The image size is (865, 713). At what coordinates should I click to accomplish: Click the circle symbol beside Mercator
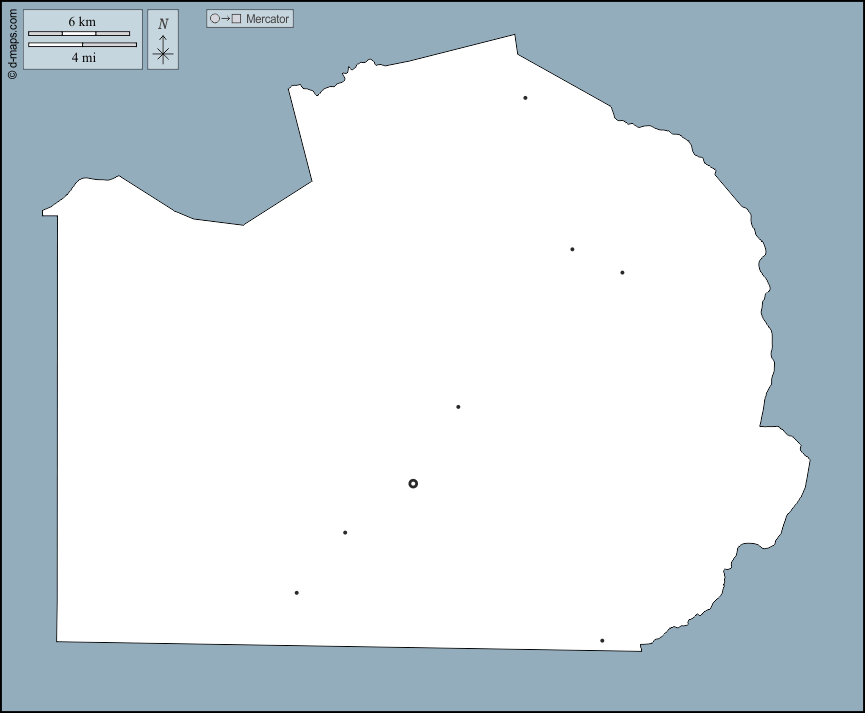[214, 19]
